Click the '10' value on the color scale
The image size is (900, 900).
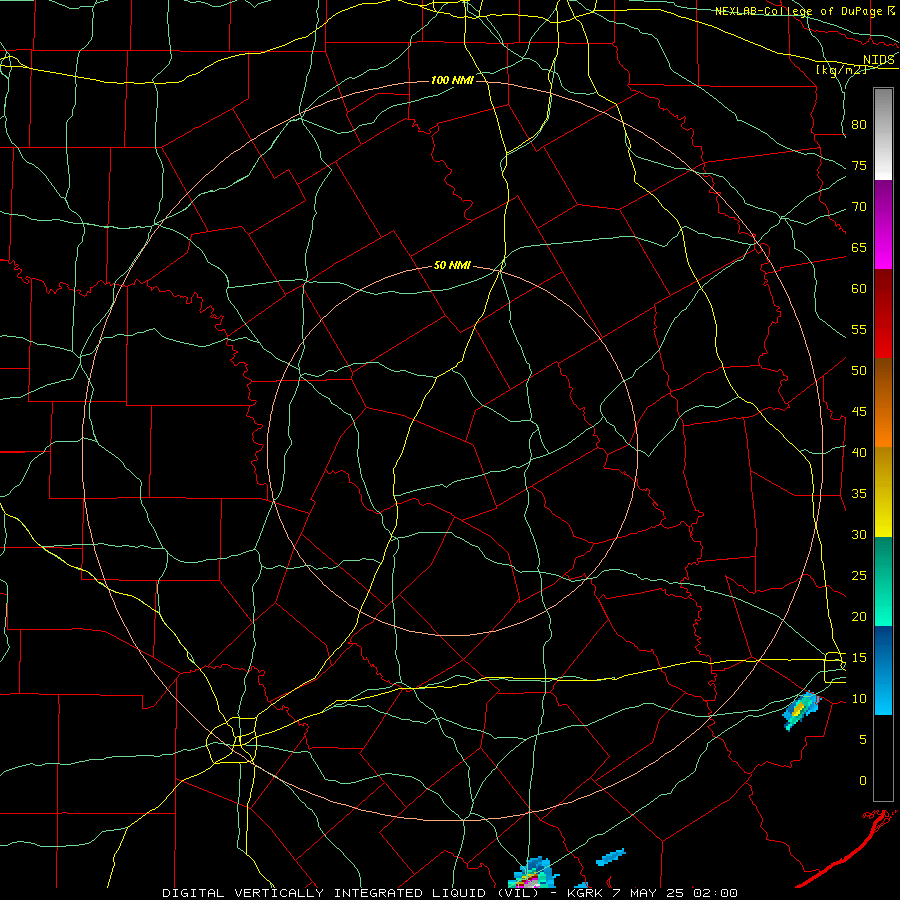click(859, 699)
